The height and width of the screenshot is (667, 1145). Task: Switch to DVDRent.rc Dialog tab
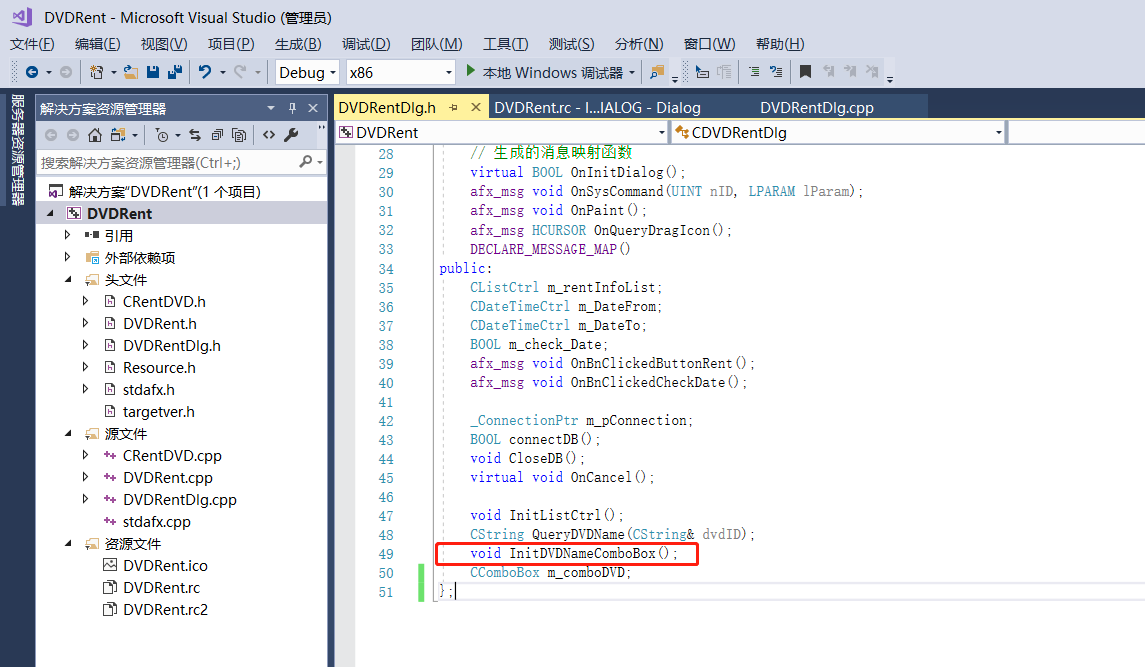(597, 107)
